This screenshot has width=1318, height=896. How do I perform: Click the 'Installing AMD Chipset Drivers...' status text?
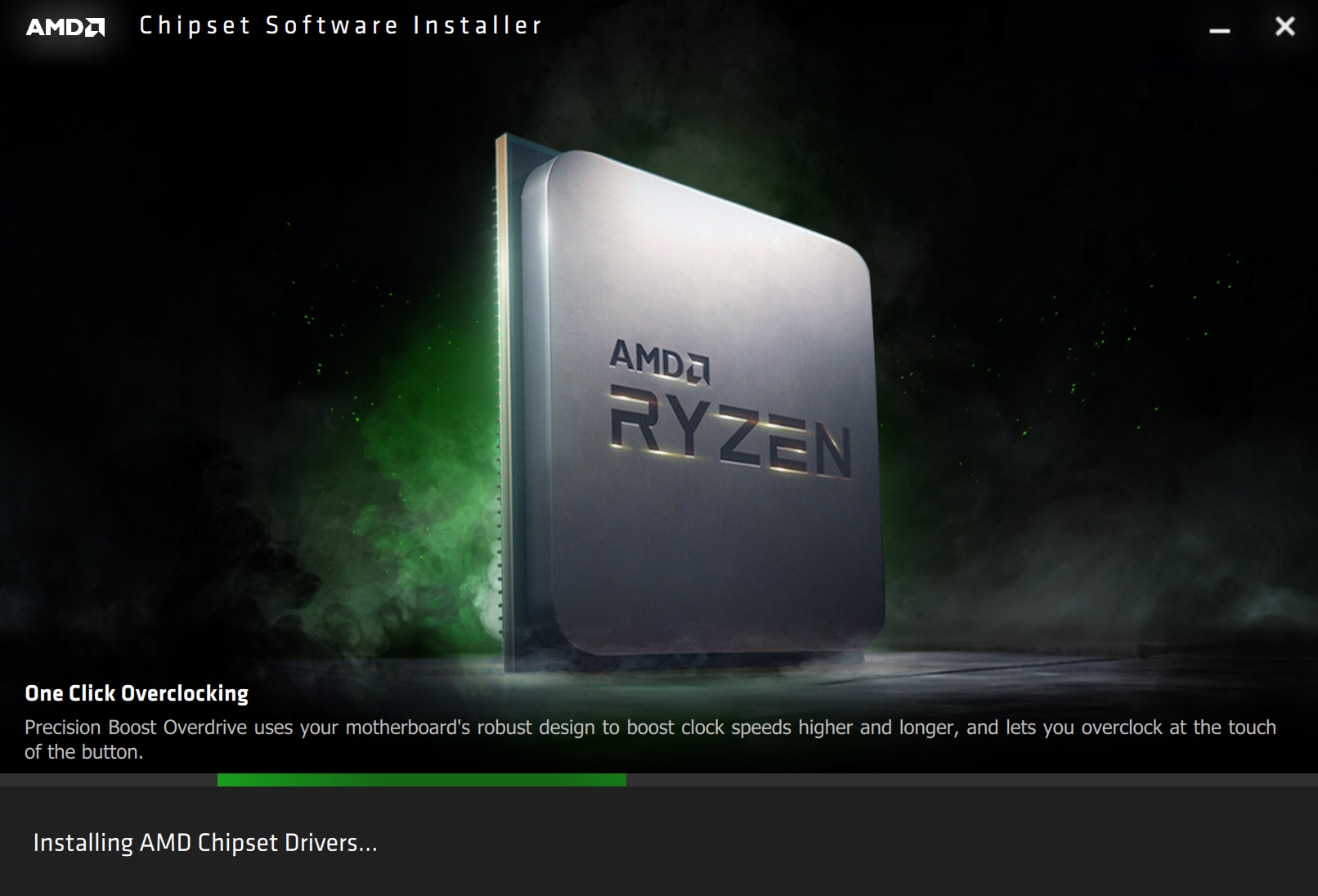point(205,843)
